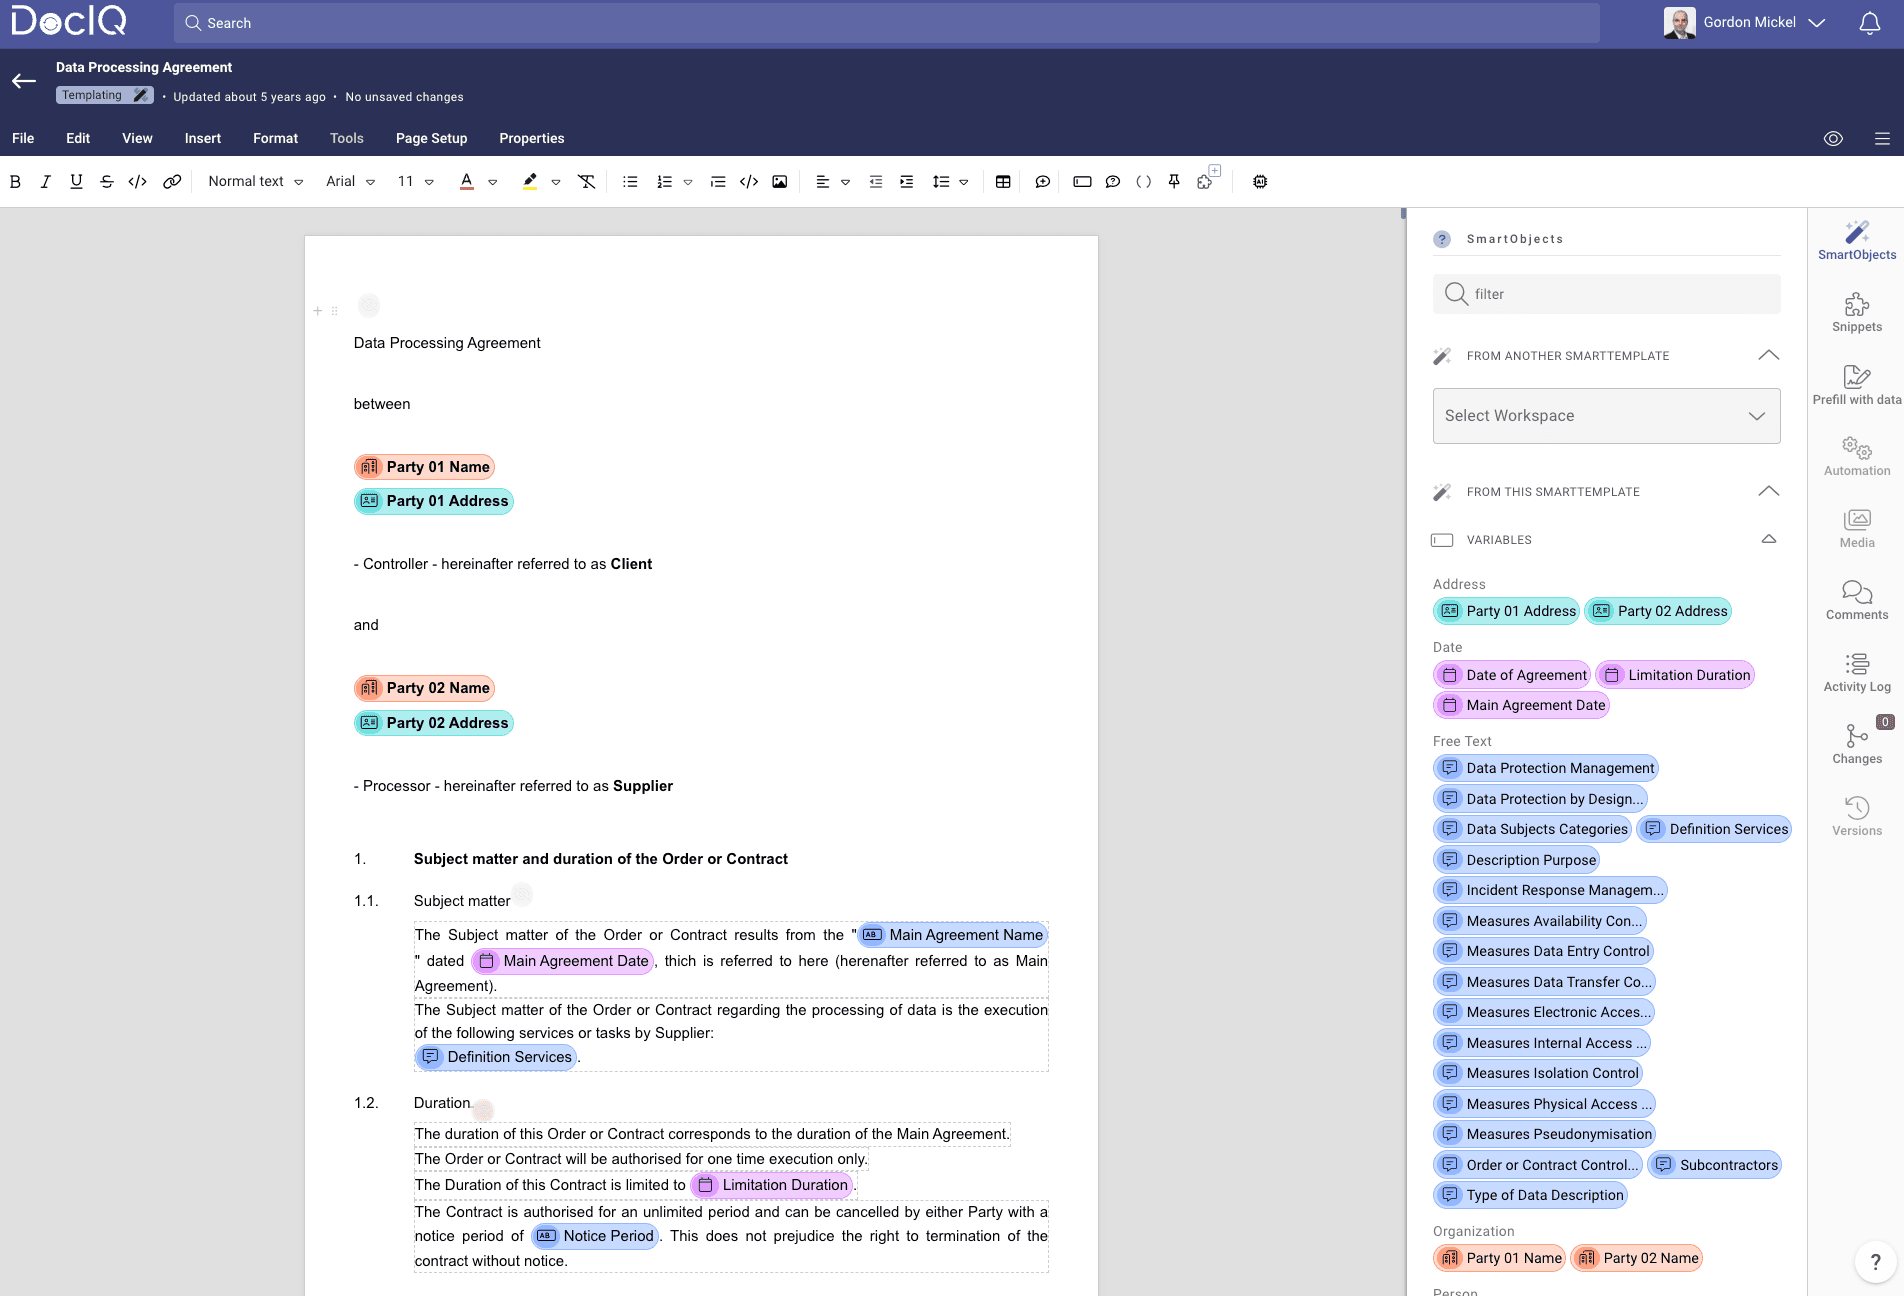This screenshot has width=1904, height=1296.
Task: Click the back arrow to exit document
Action: [x=24, y=81]
